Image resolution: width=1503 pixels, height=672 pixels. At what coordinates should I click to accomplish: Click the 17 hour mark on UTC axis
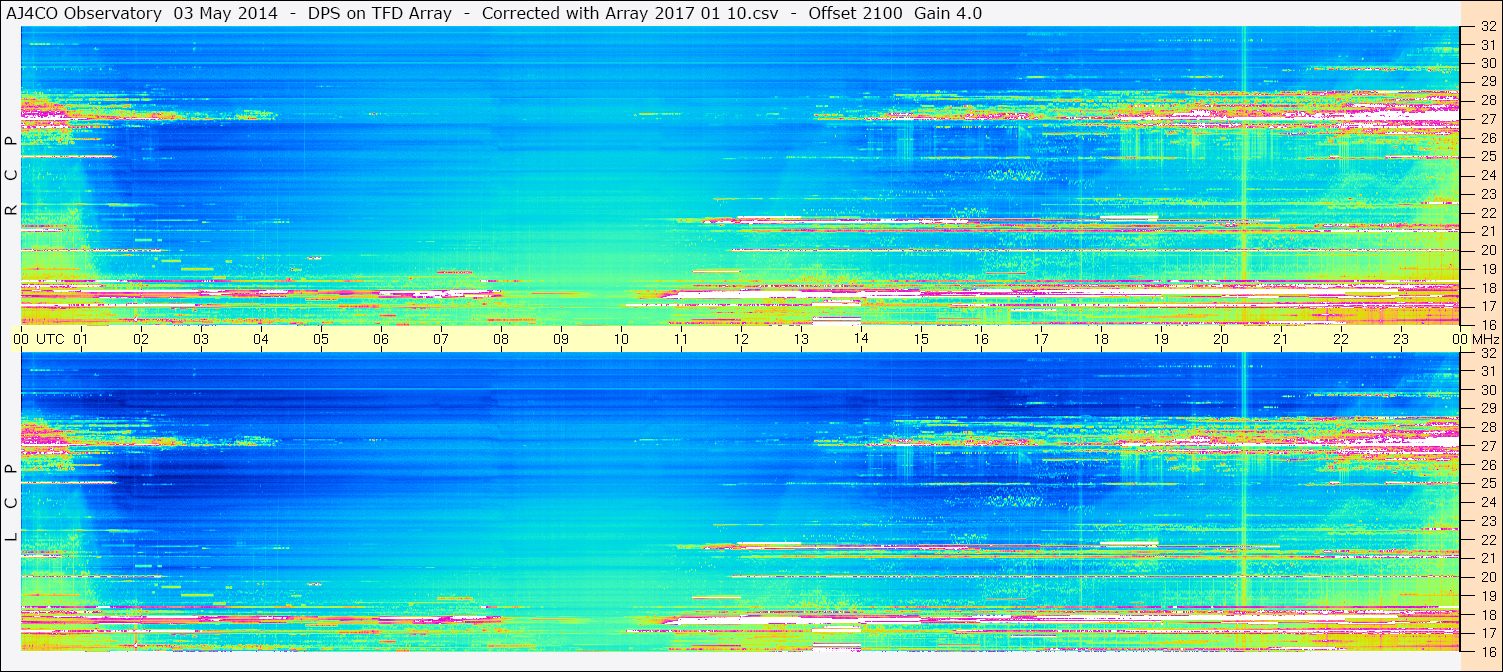point(1041,339)
